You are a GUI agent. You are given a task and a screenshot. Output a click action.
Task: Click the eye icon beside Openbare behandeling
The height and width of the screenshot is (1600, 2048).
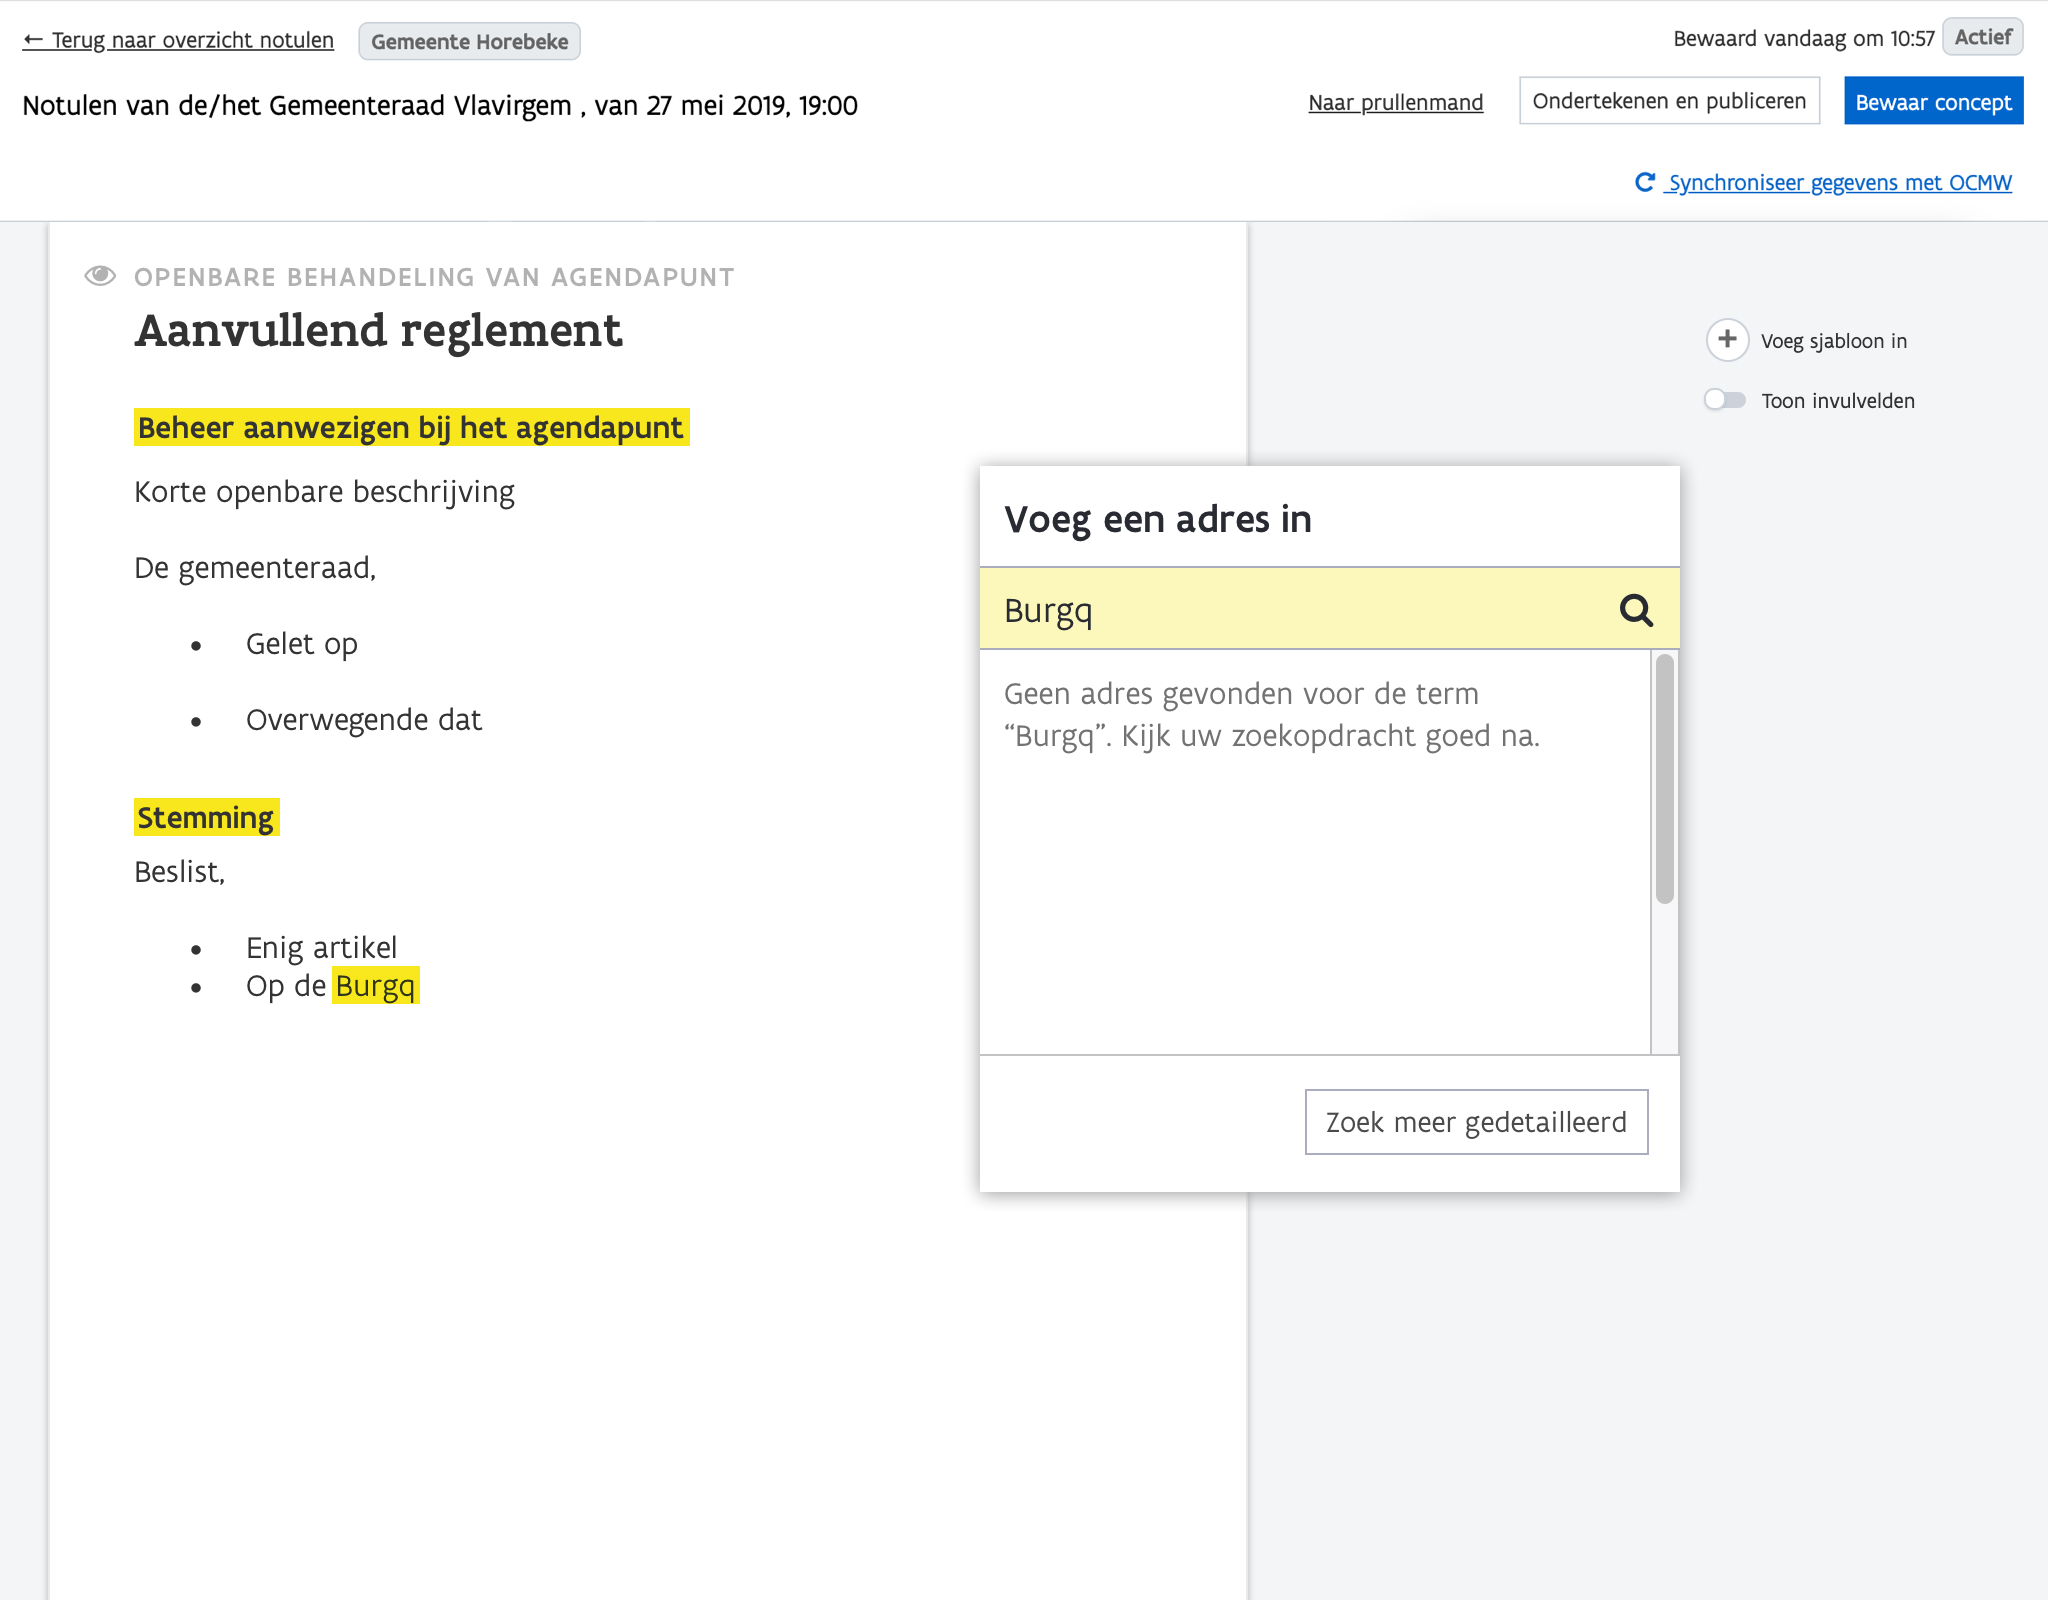[100, 276]
